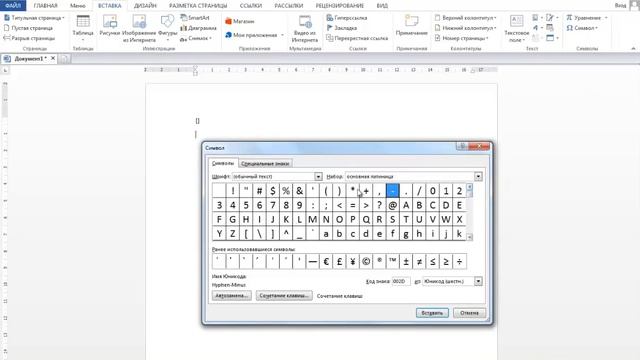Insert a SmartArt graphic
Image resolution: width=640 pixels, height=360 pixels.
195,18
